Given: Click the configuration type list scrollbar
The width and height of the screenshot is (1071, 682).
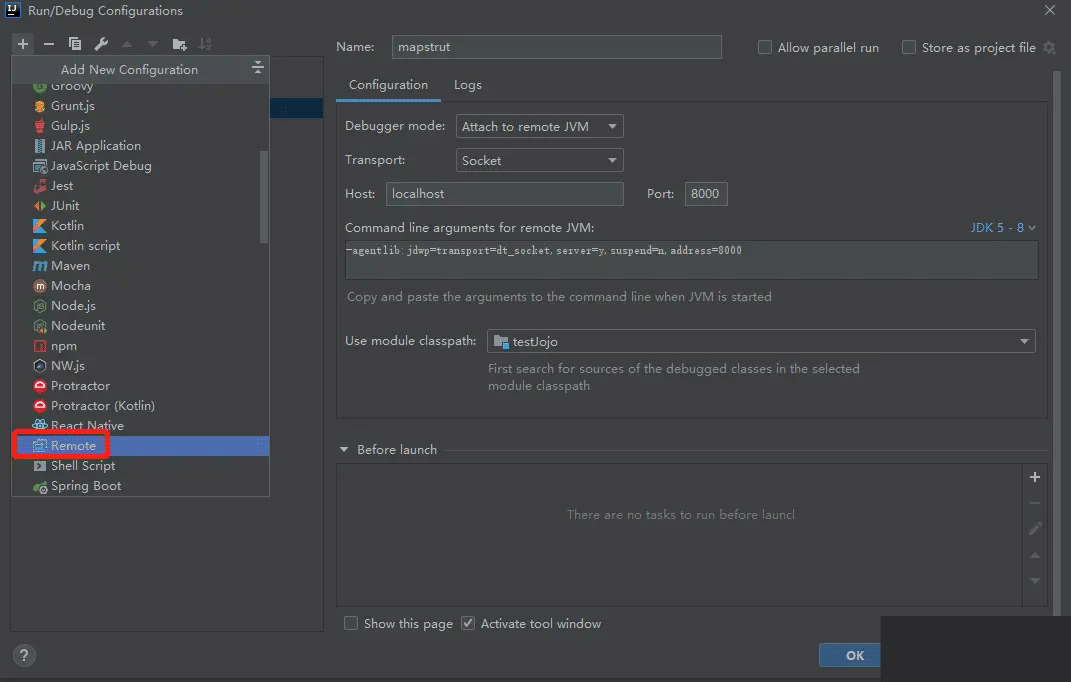Looking at the screenshot, I should pyautogui.click(x=264, y=197).
